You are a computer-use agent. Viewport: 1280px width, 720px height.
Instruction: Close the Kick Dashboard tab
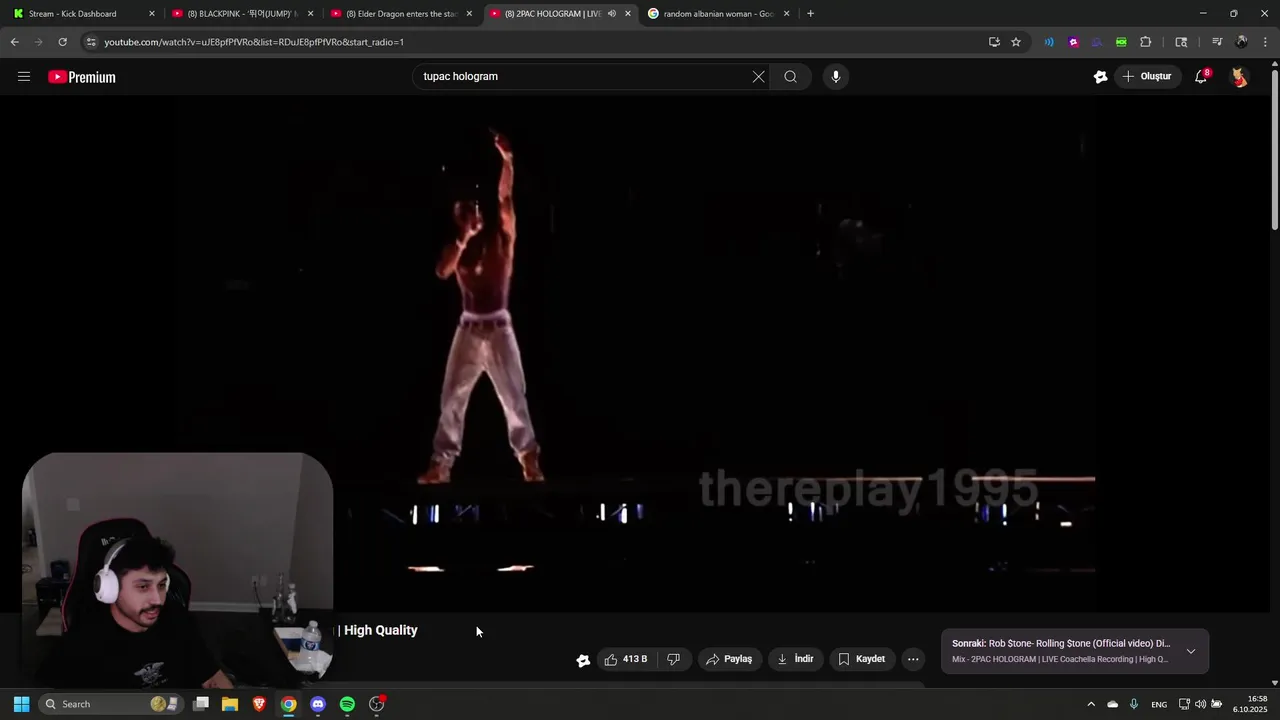coord(152,14)
